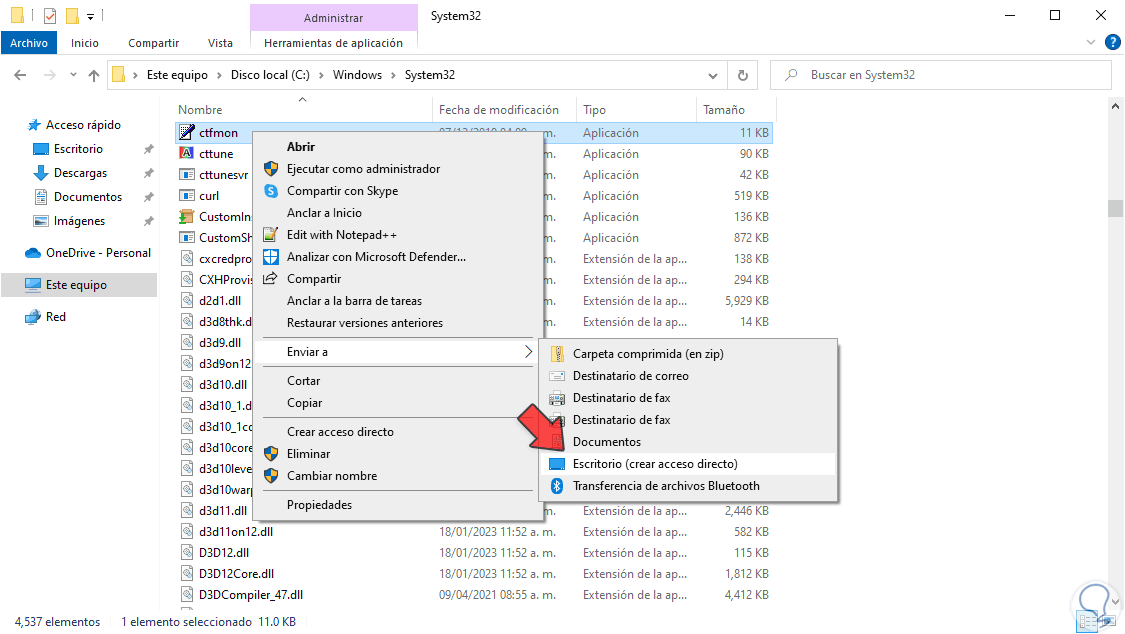Click the desktop icon for Escritorio shortcut entry
The image size is (1125, 634).
click(557, 464)
